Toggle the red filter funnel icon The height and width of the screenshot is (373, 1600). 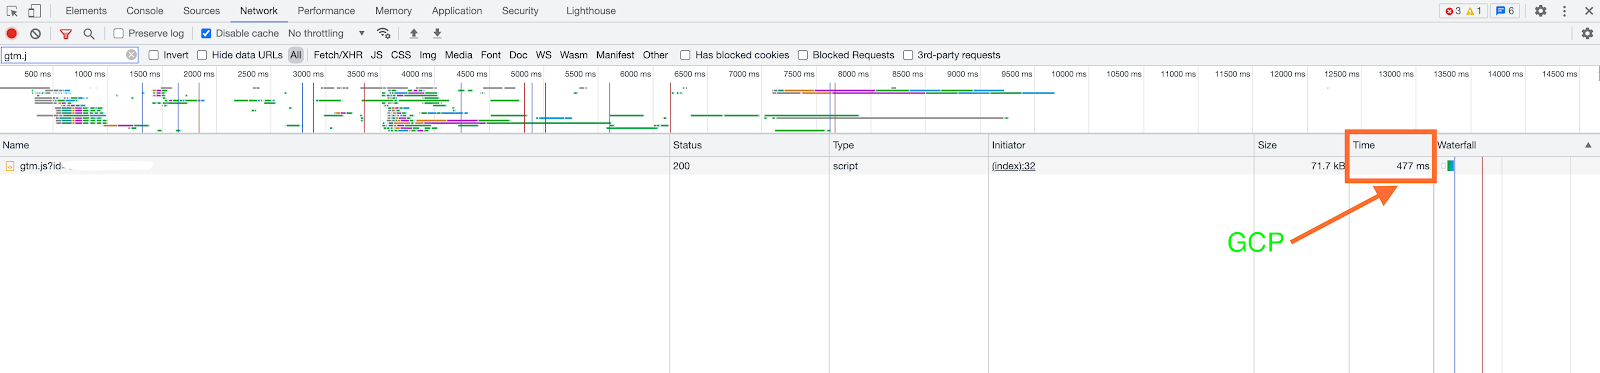coord(66,33)
